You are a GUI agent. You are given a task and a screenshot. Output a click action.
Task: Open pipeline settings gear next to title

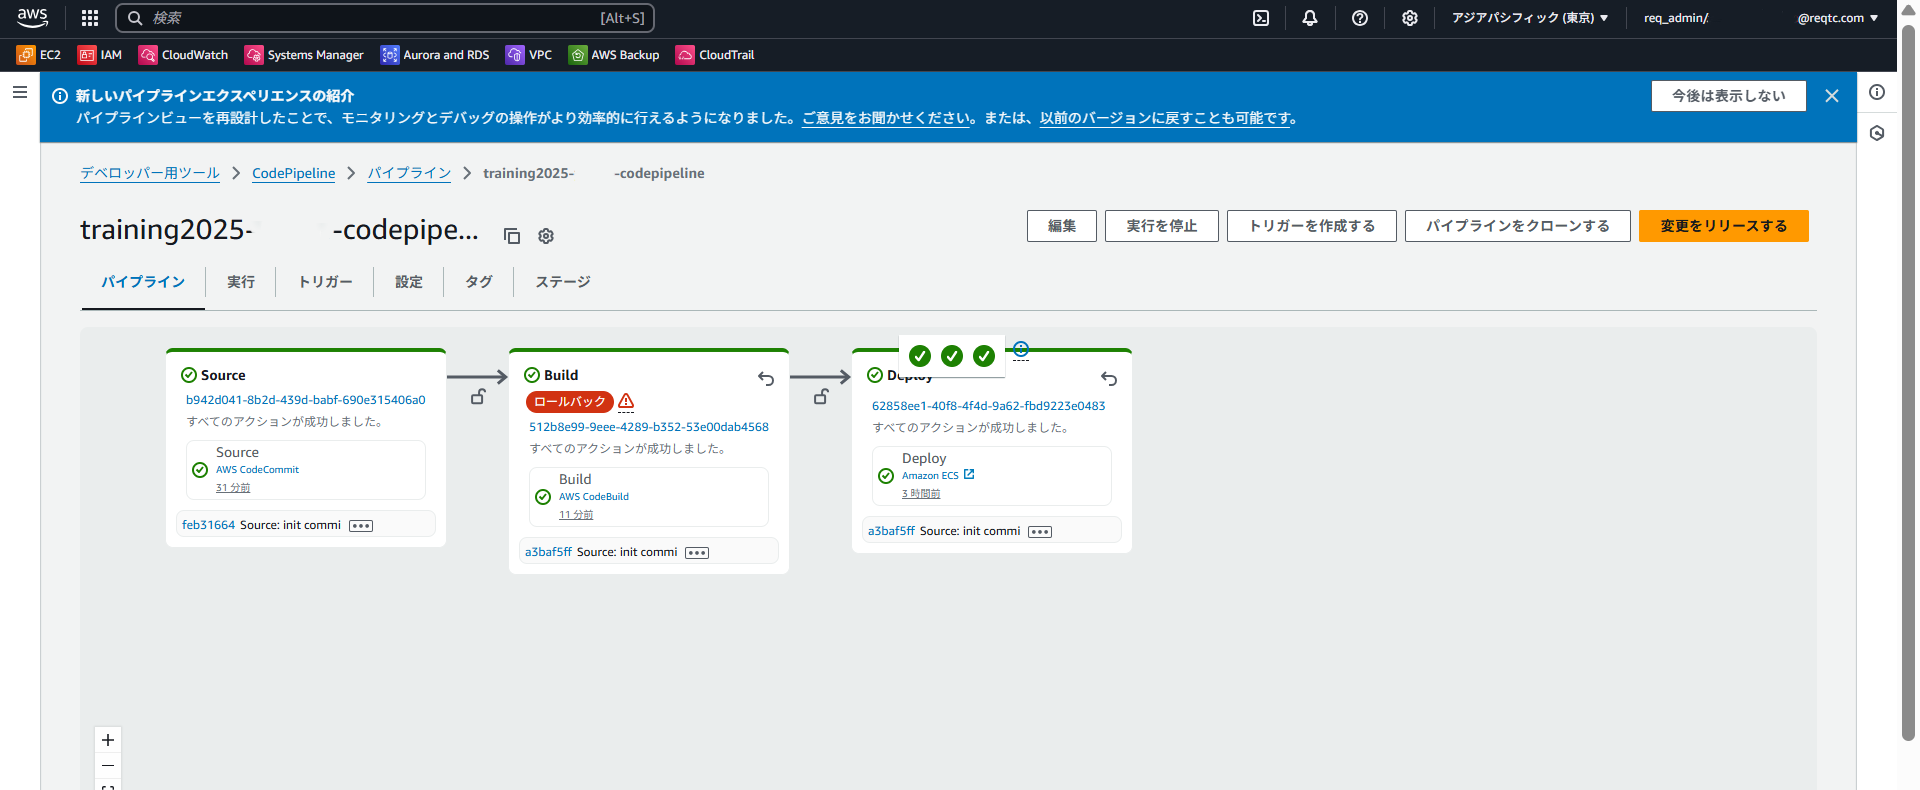coord(546,236)
